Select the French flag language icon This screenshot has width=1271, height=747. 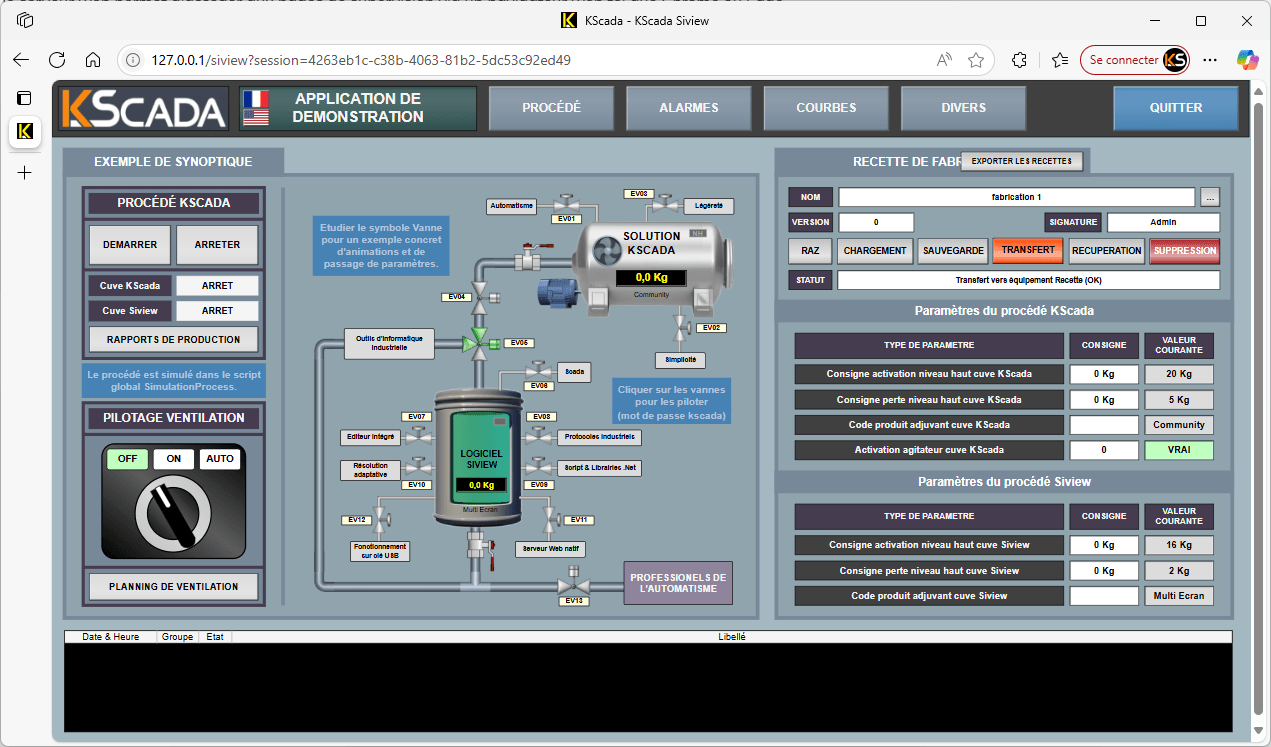pos(256,99)
